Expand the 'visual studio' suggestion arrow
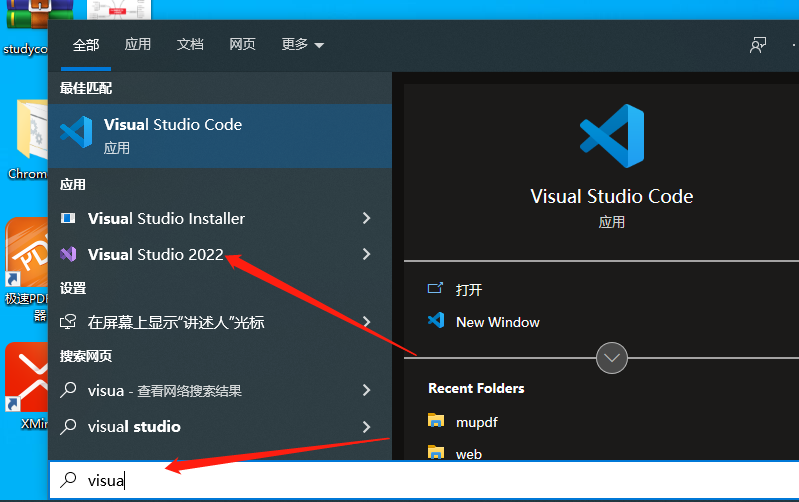This screenshot has height=502, width=799. pos(366,427)
